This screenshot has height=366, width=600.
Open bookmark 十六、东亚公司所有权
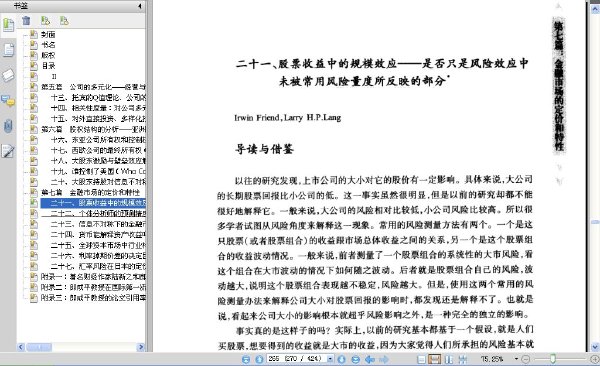tap(98, 140)
